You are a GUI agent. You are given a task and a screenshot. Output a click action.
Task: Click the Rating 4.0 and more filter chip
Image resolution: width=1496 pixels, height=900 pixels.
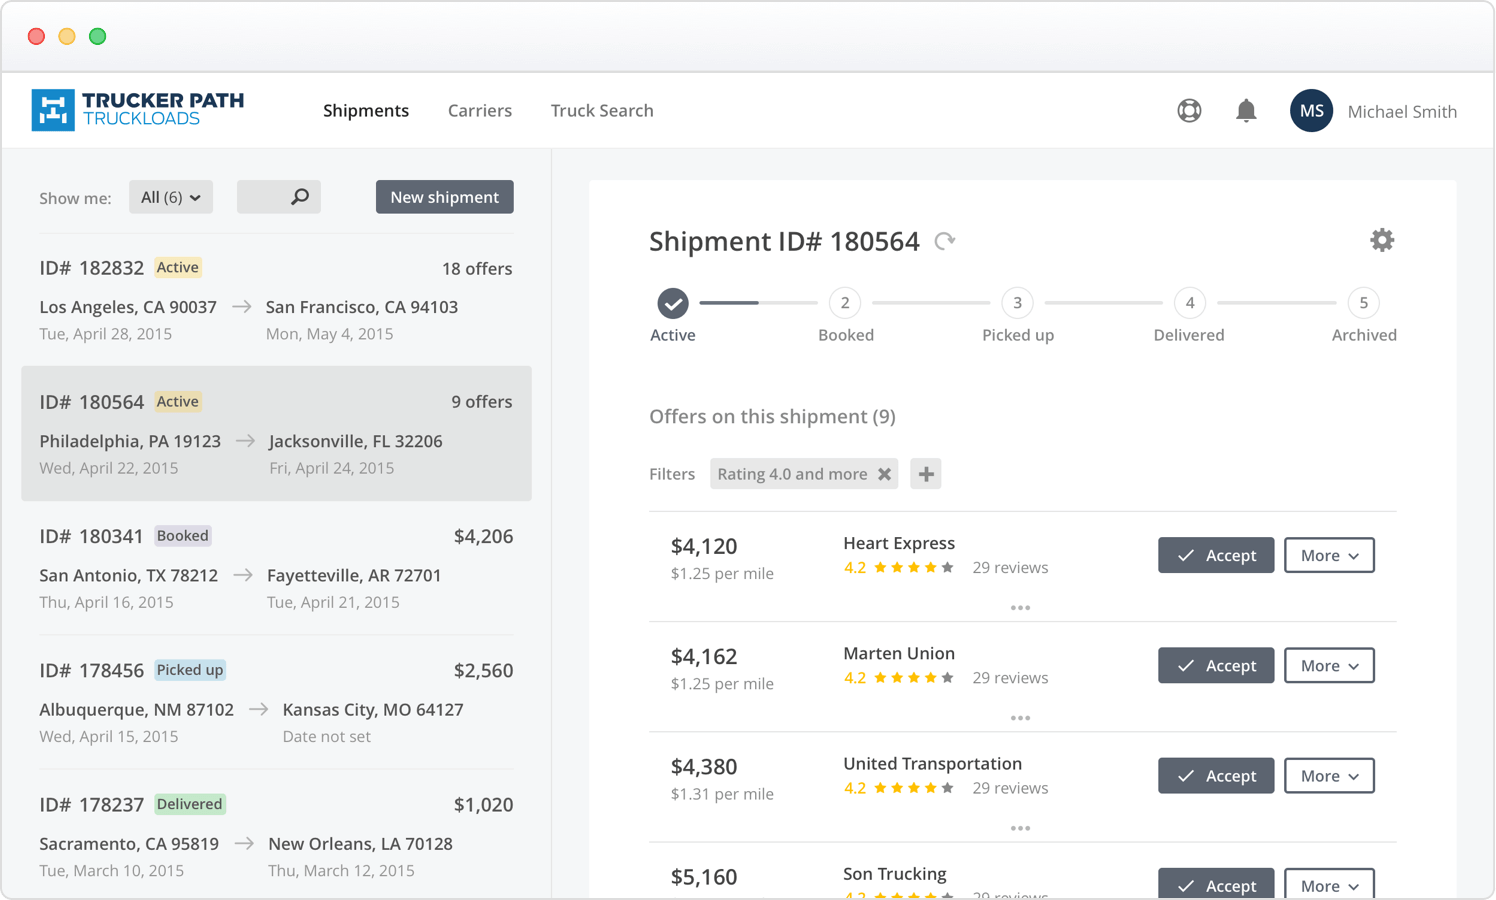click(804, 474)
